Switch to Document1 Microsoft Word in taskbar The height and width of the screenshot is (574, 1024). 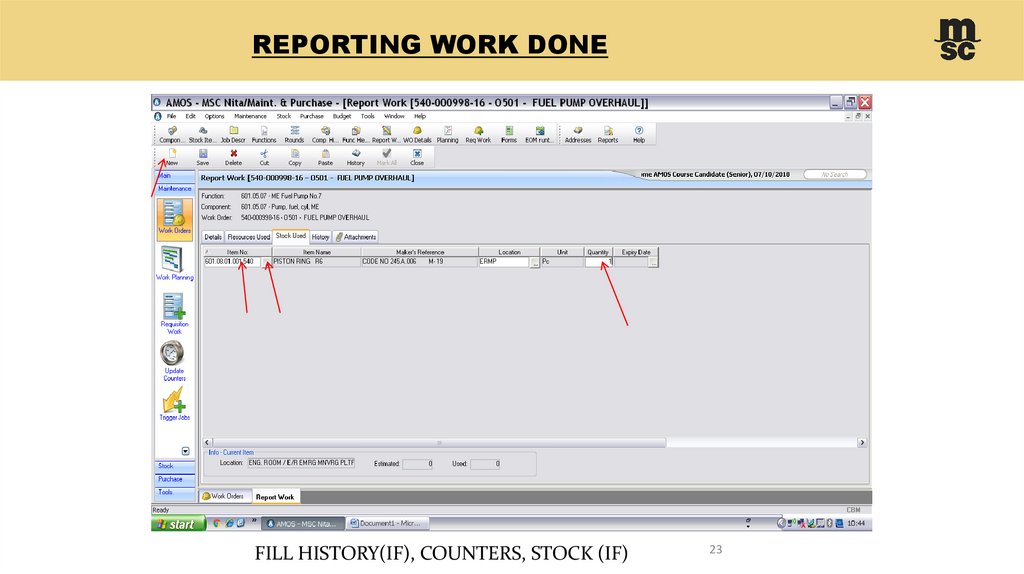(x=387, y=523)
